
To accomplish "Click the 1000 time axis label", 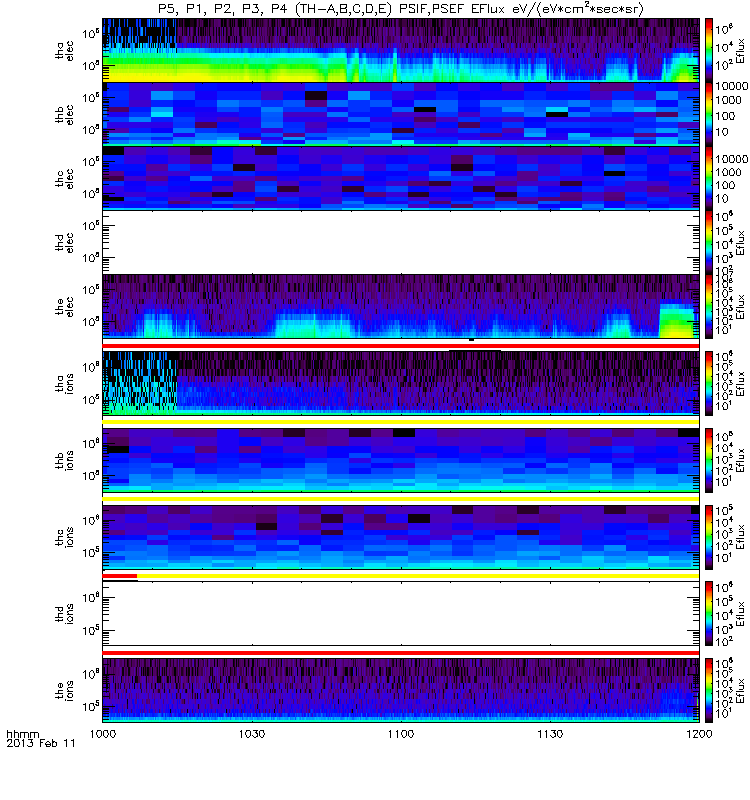I will tap(103, 734).
